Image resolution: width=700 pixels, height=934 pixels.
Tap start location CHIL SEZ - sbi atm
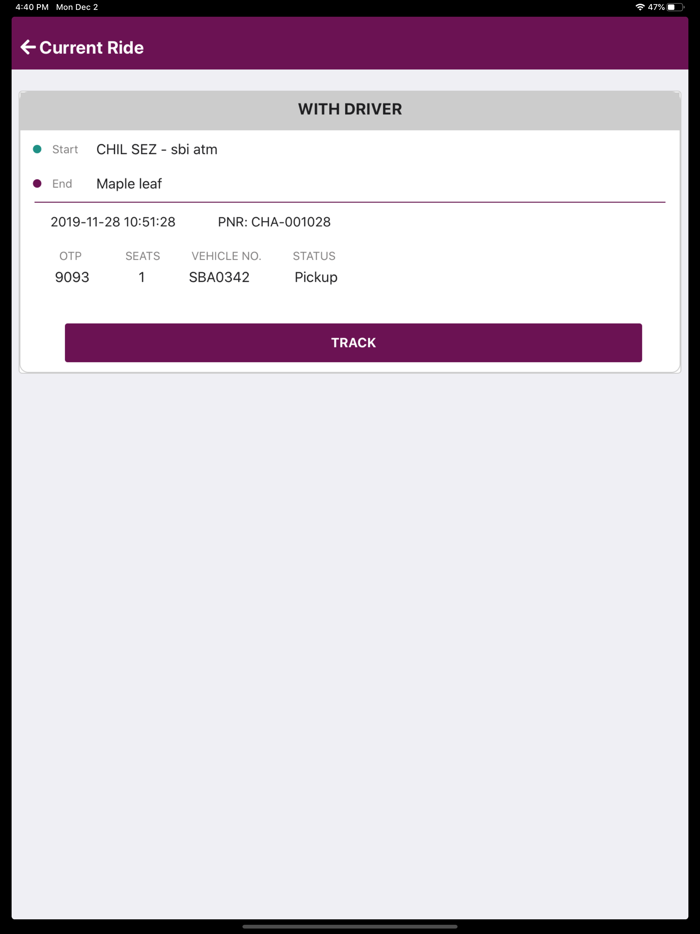click(156, 149)
